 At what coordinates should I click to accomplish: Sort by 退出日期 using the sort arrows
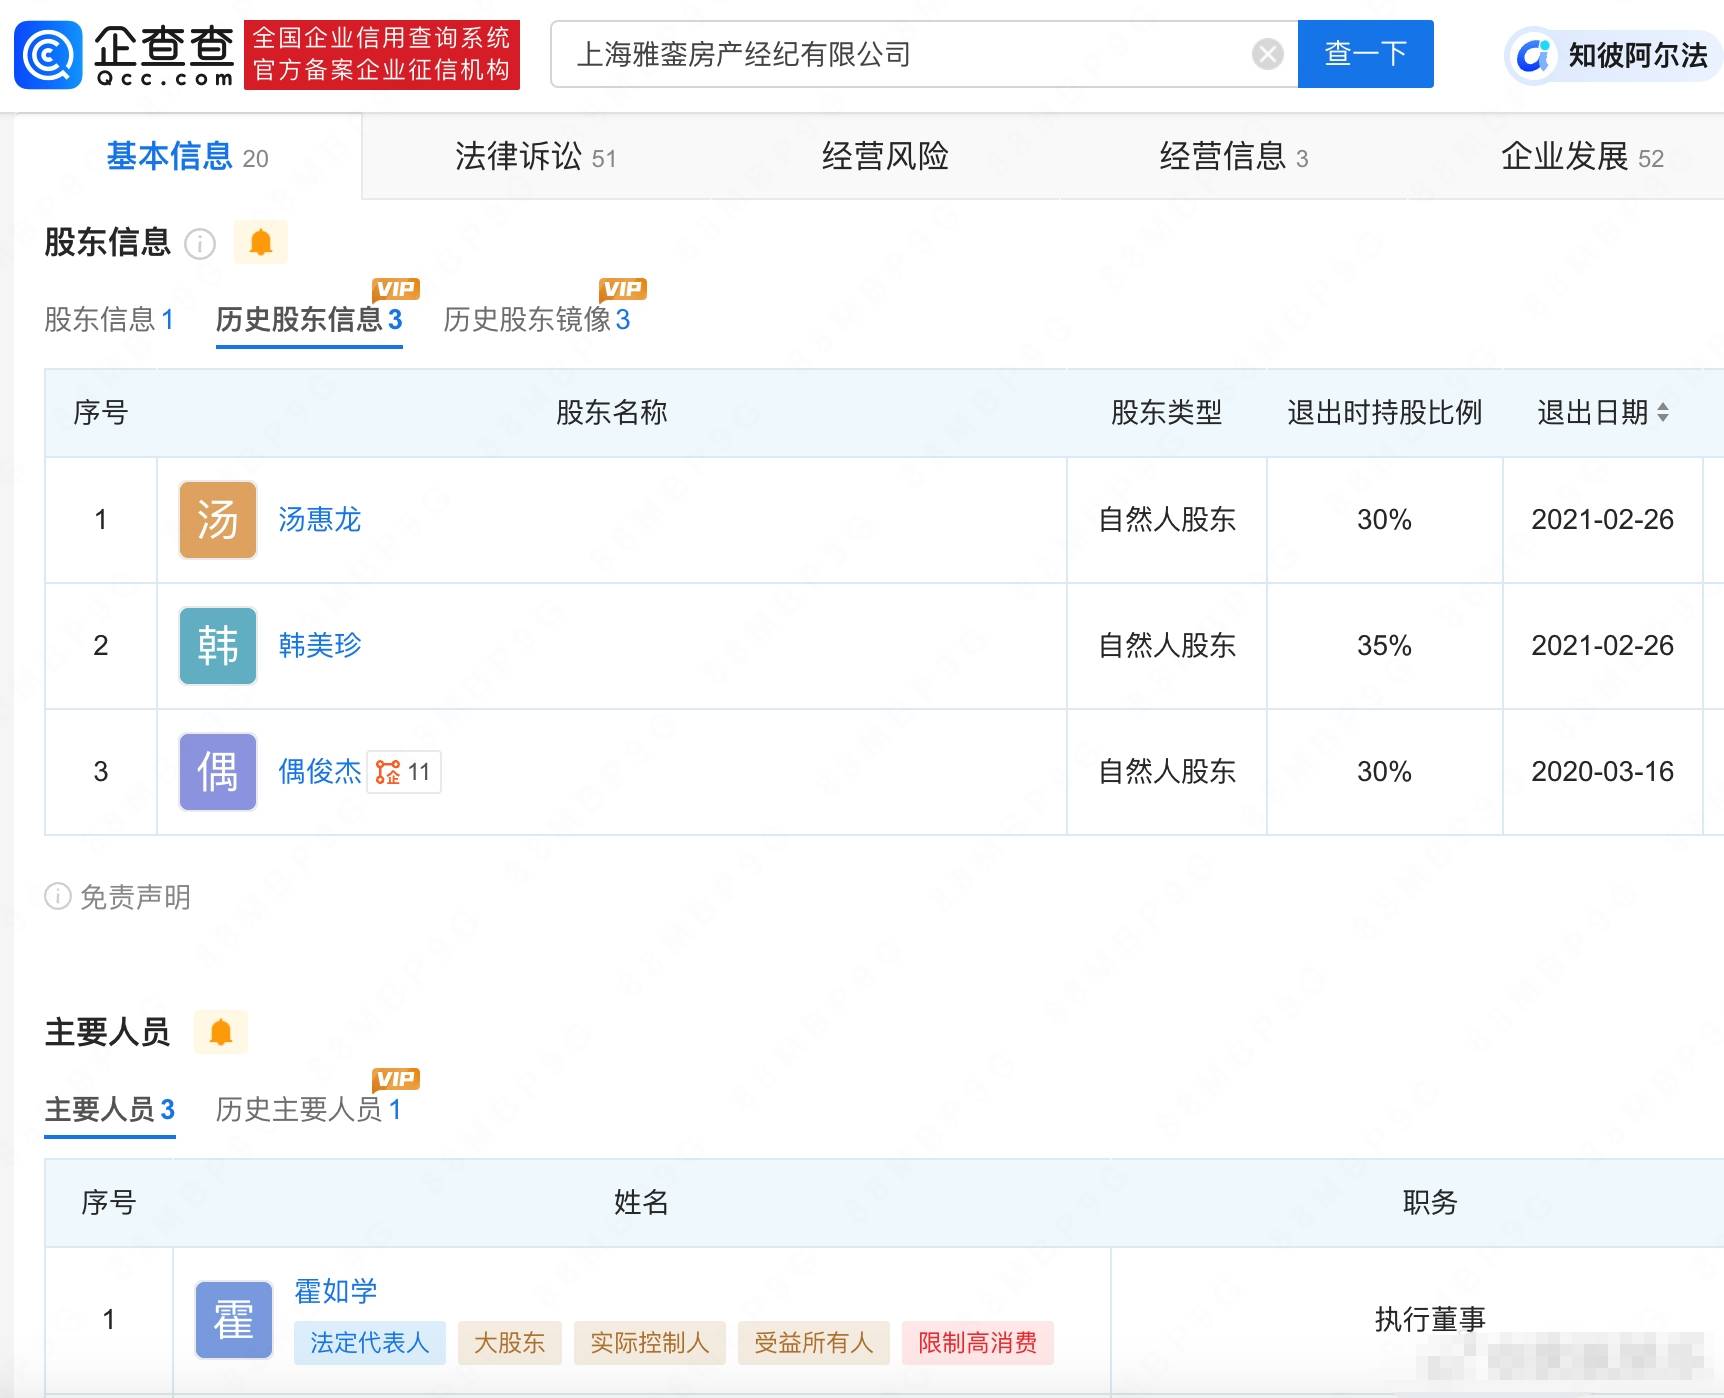click(x=1662, y=413)
